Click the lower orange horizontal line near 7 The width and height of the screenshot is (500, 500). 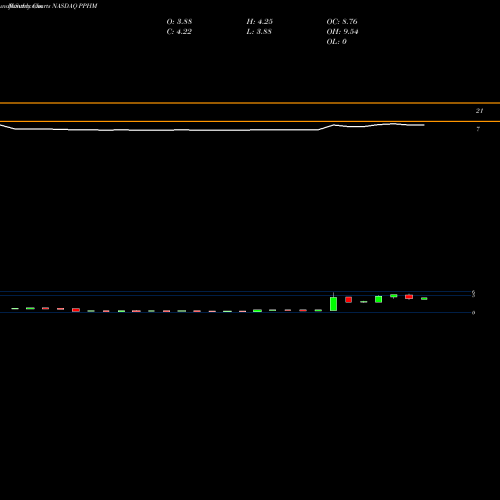[x=250, y=121]
